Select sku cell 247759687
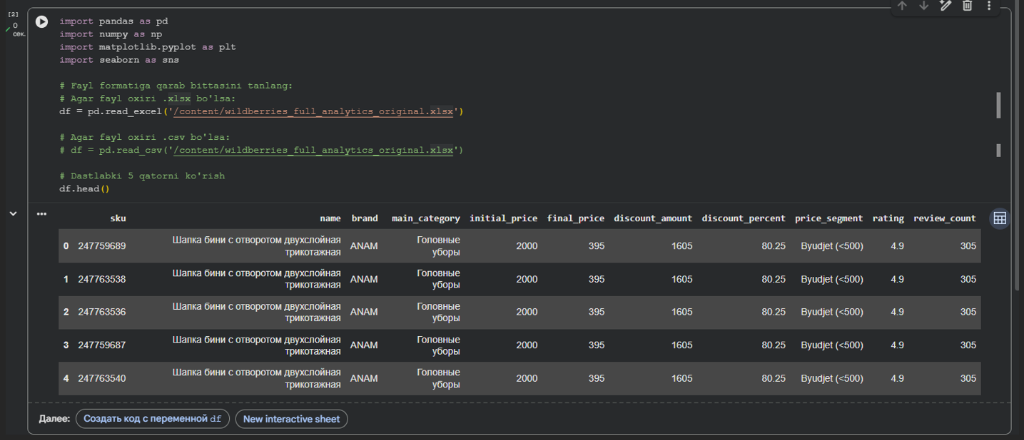This screenshot has width=1024, height=440. click(x=102, y=345)
